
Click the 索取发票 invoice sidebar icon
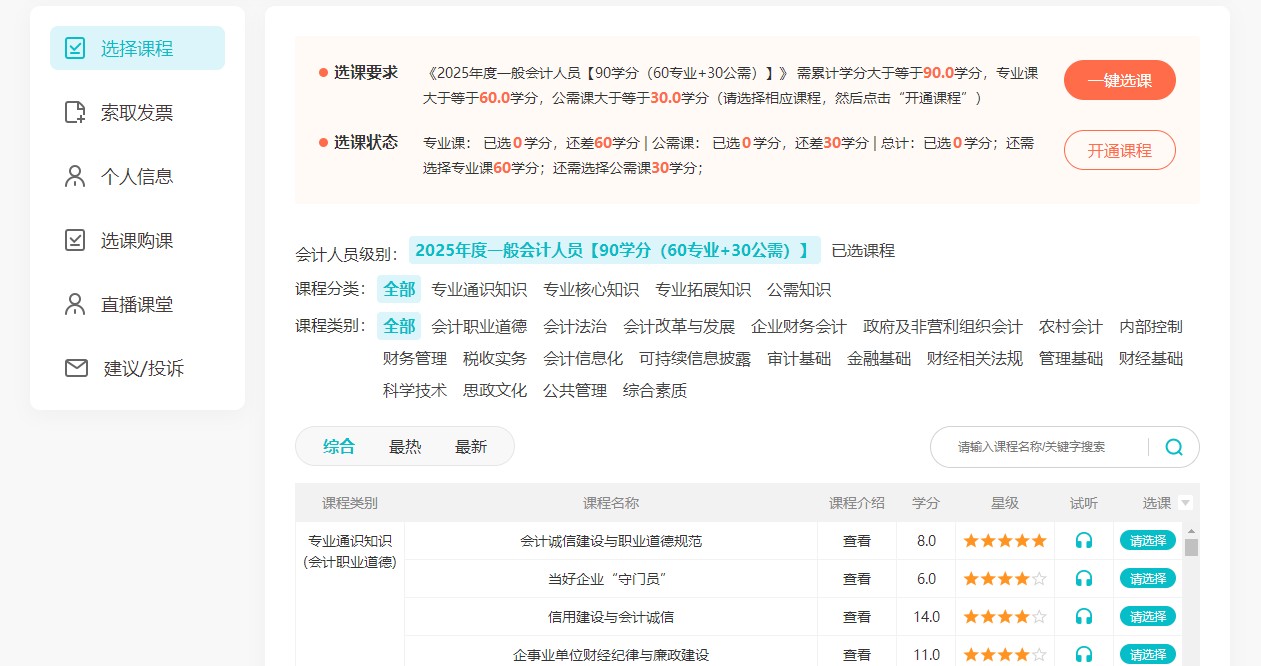[74, 111]
